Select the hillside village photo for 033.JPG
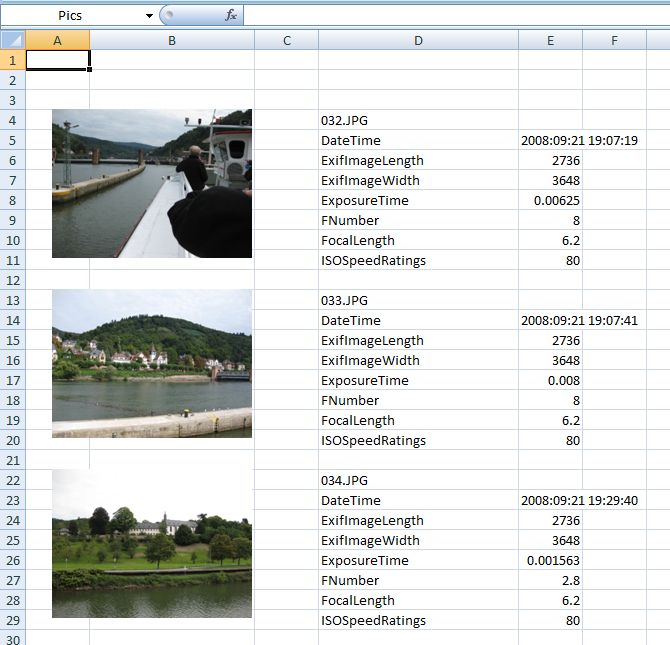The width and height of the screenshot is (670, 645). point(151,363)
